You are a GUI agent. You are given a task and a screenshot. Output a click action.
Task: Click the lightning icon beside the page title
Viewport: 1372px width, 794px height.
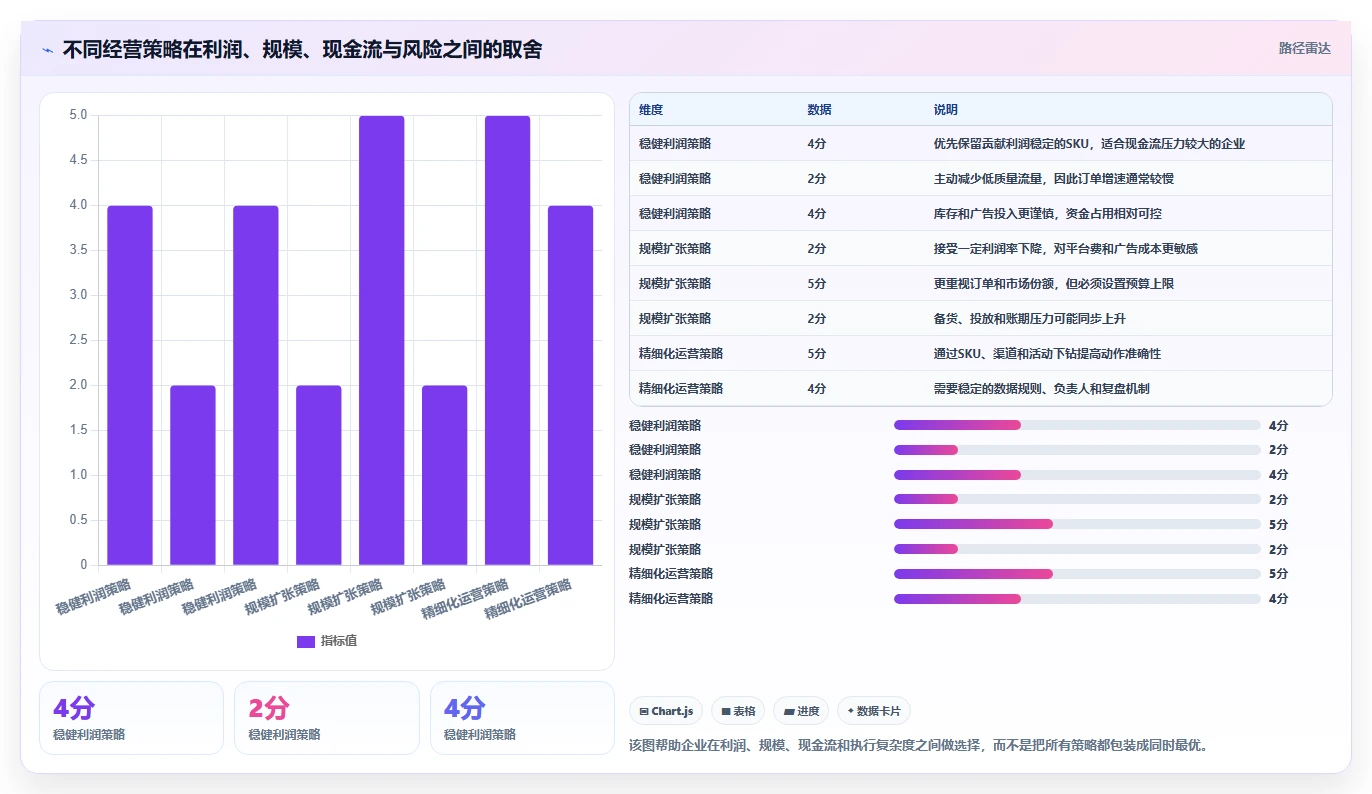point(48,49)
